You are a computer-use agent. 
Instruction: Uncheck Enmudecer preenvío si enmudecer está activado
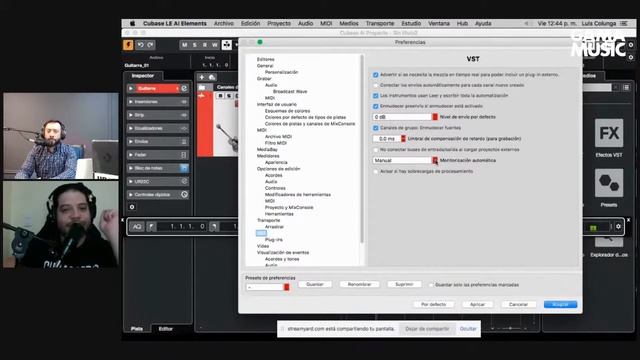point(376,106)
